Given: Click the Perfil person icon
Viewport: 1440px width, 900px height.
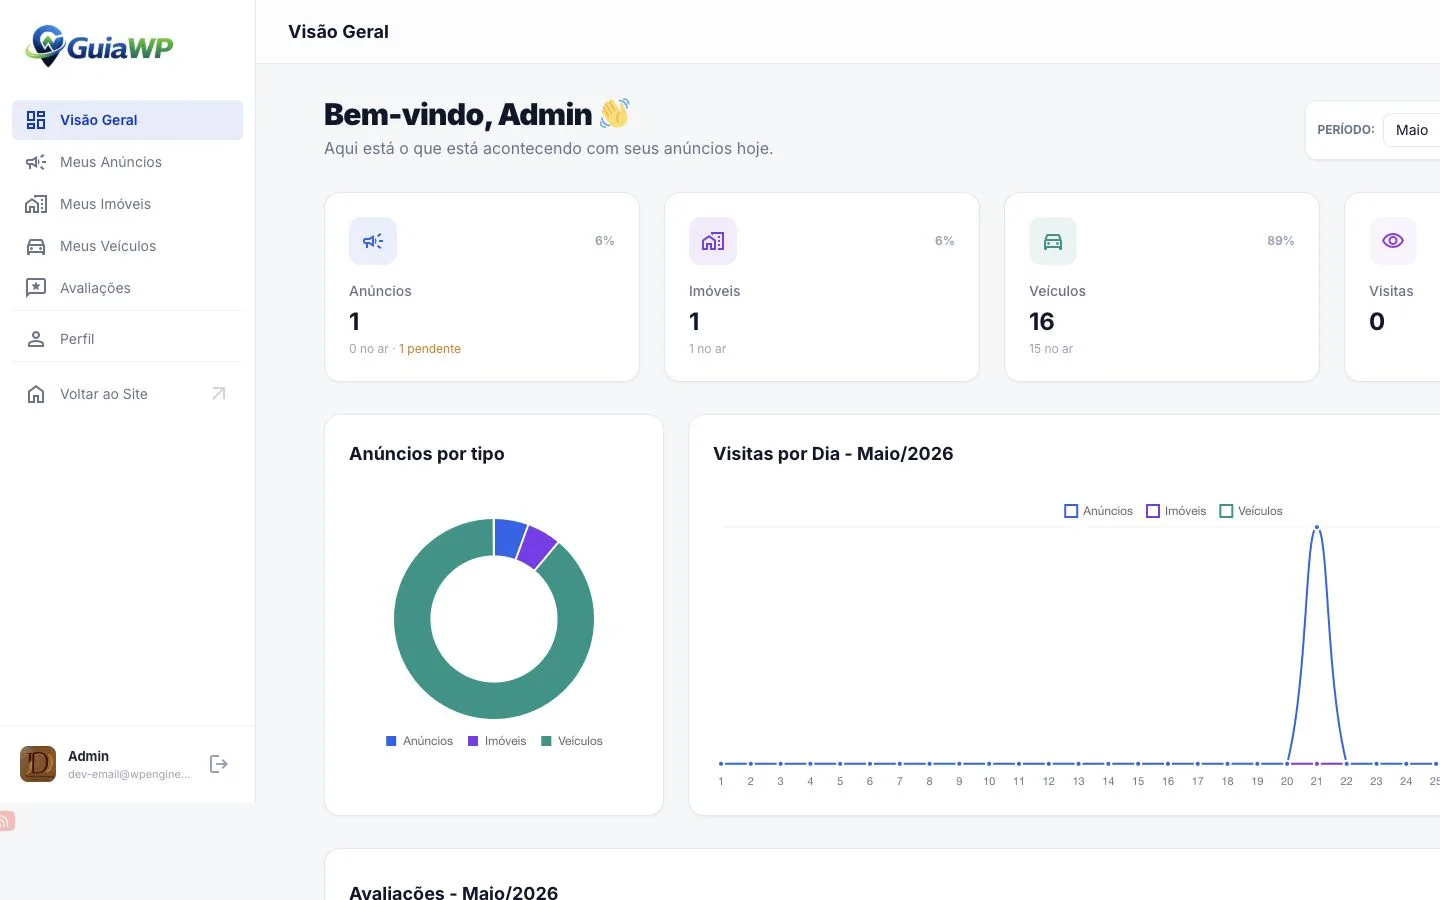Looking at the screenshot, I should 36,339.
